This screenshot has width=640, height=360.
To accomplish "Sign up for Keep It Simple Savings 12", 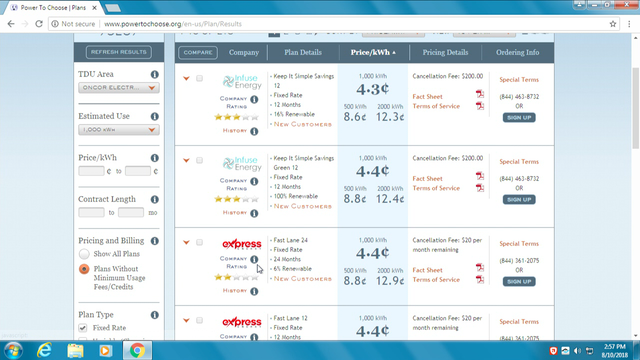I will (519, 118).
